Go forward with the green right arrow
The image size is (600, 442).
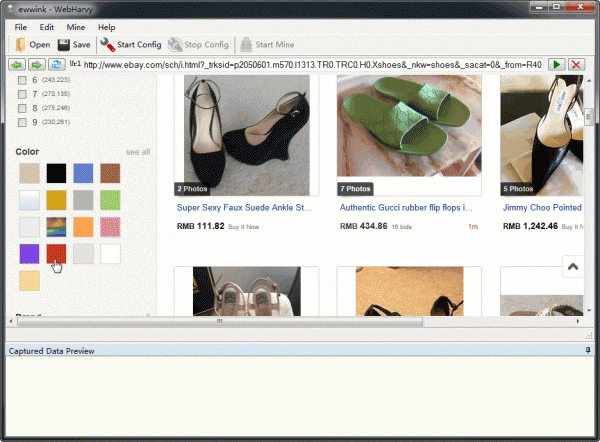click(x=36, y=65)
